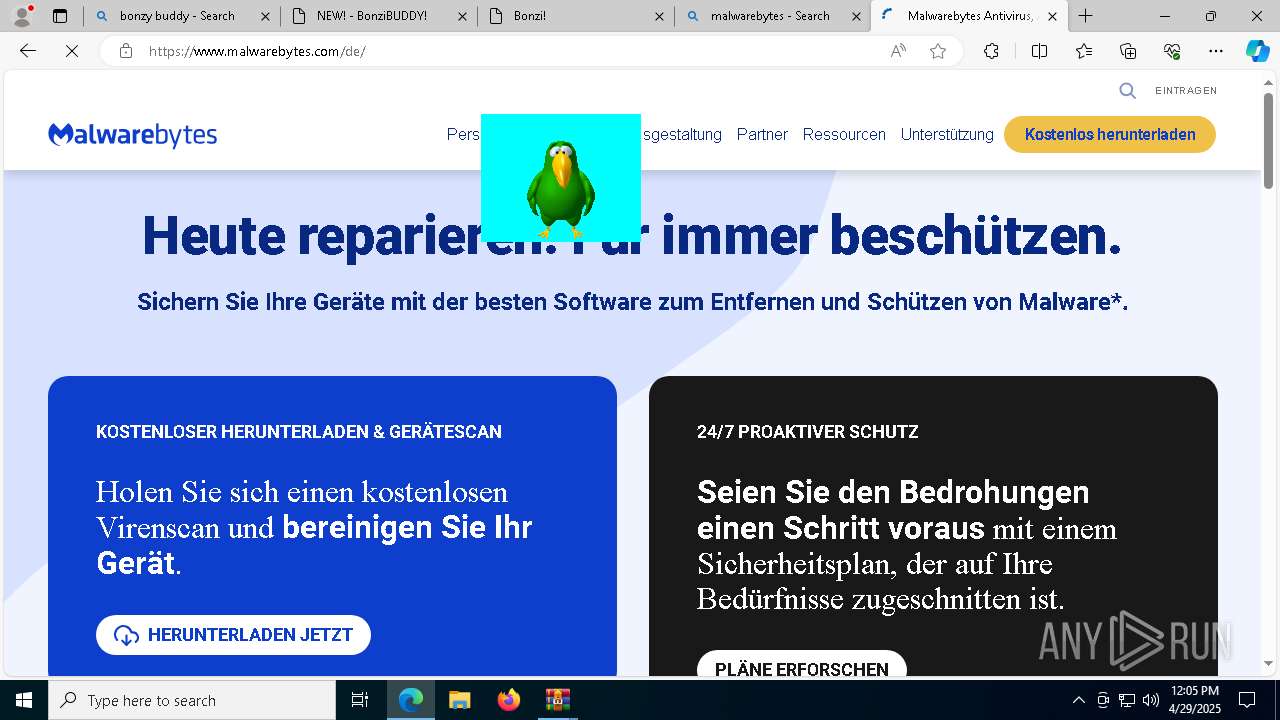Open the Partner menu item
The height and width of the screenshot is (720, 1280).
[762, 134]
